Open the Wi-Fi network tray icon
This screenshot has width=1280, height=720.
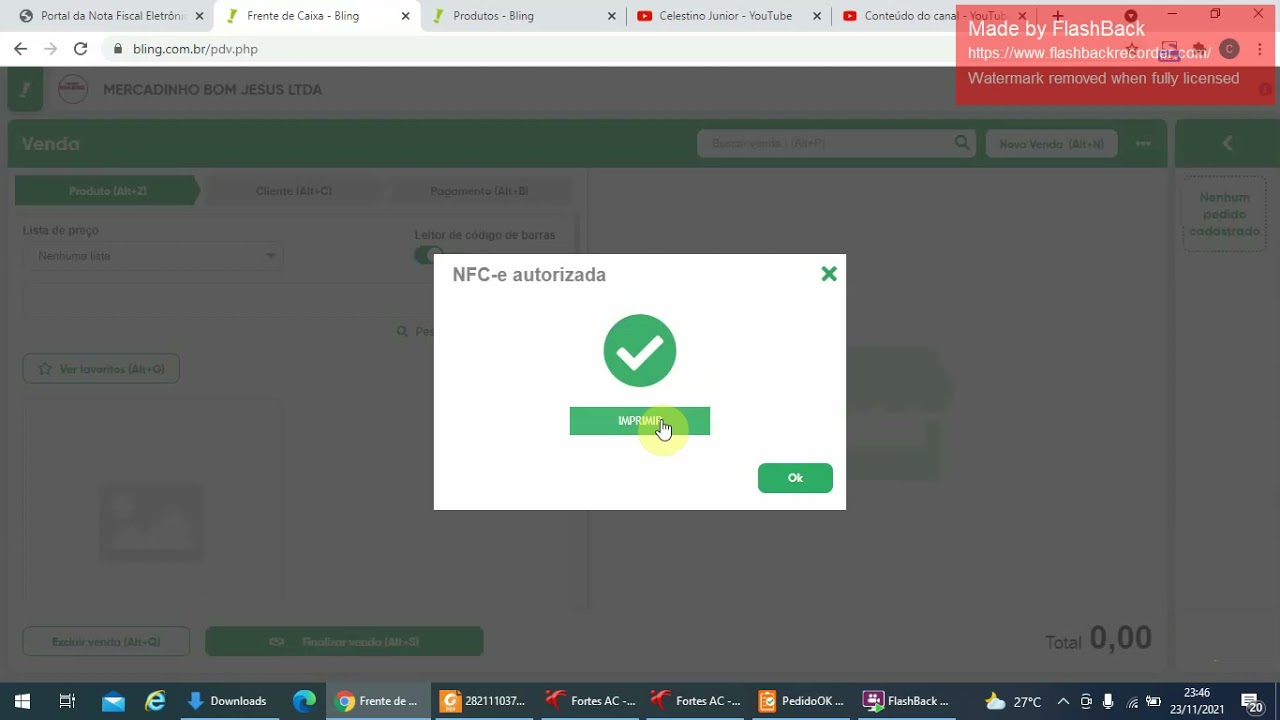pos(1132,701)
